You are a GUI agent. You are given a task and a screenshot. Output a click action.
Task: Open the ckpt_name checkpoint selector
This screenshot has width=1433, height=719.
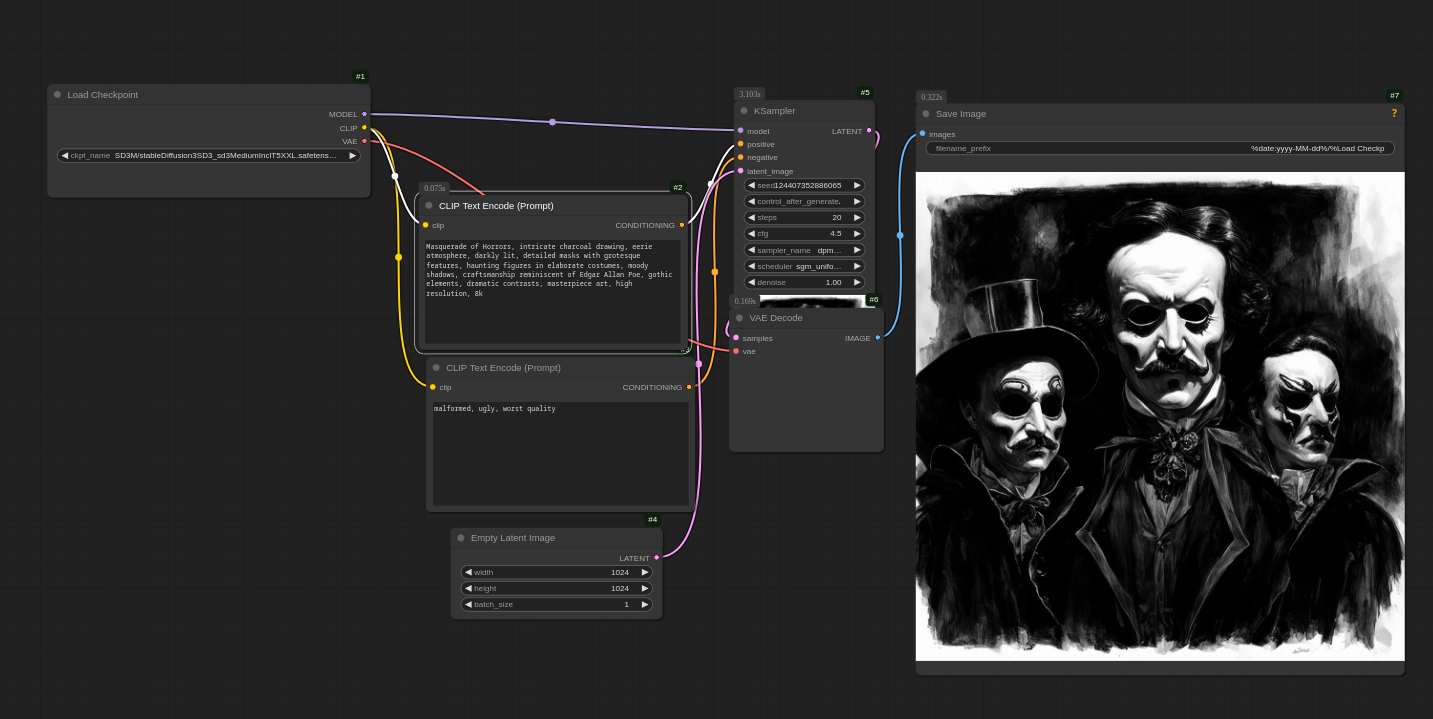209,156
